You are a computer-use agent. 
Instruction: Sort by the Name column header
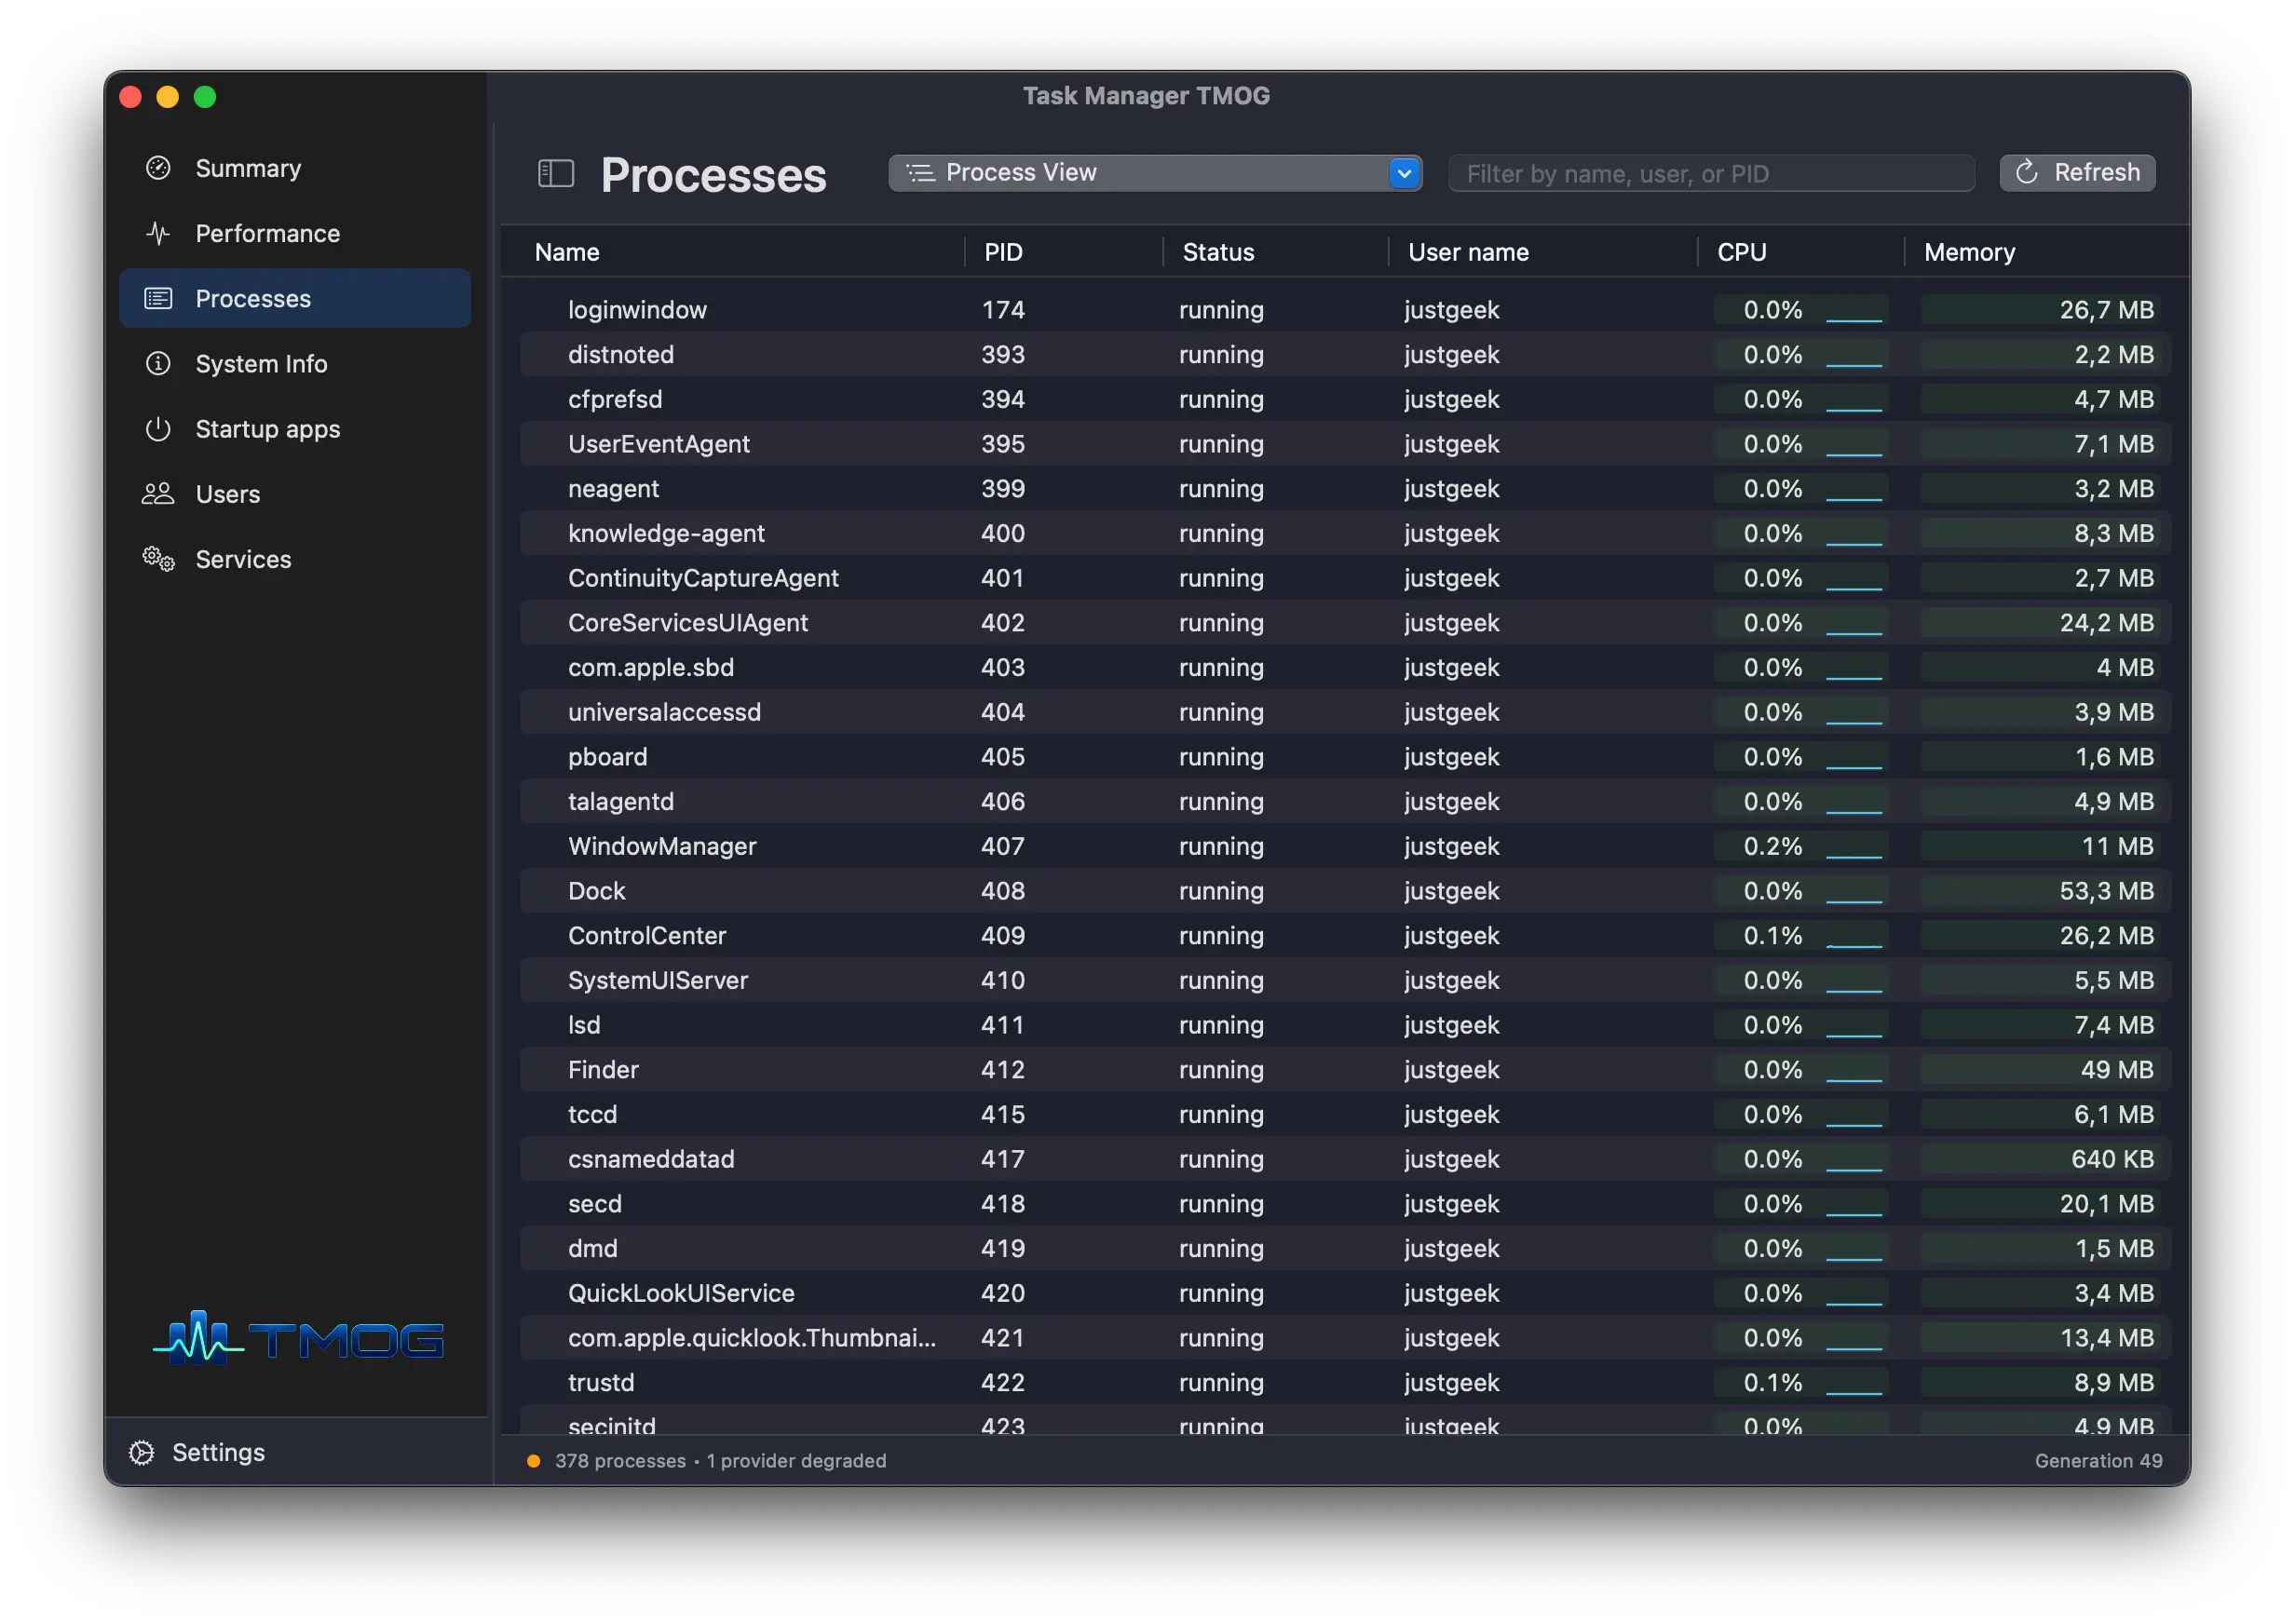pos(567,252)
